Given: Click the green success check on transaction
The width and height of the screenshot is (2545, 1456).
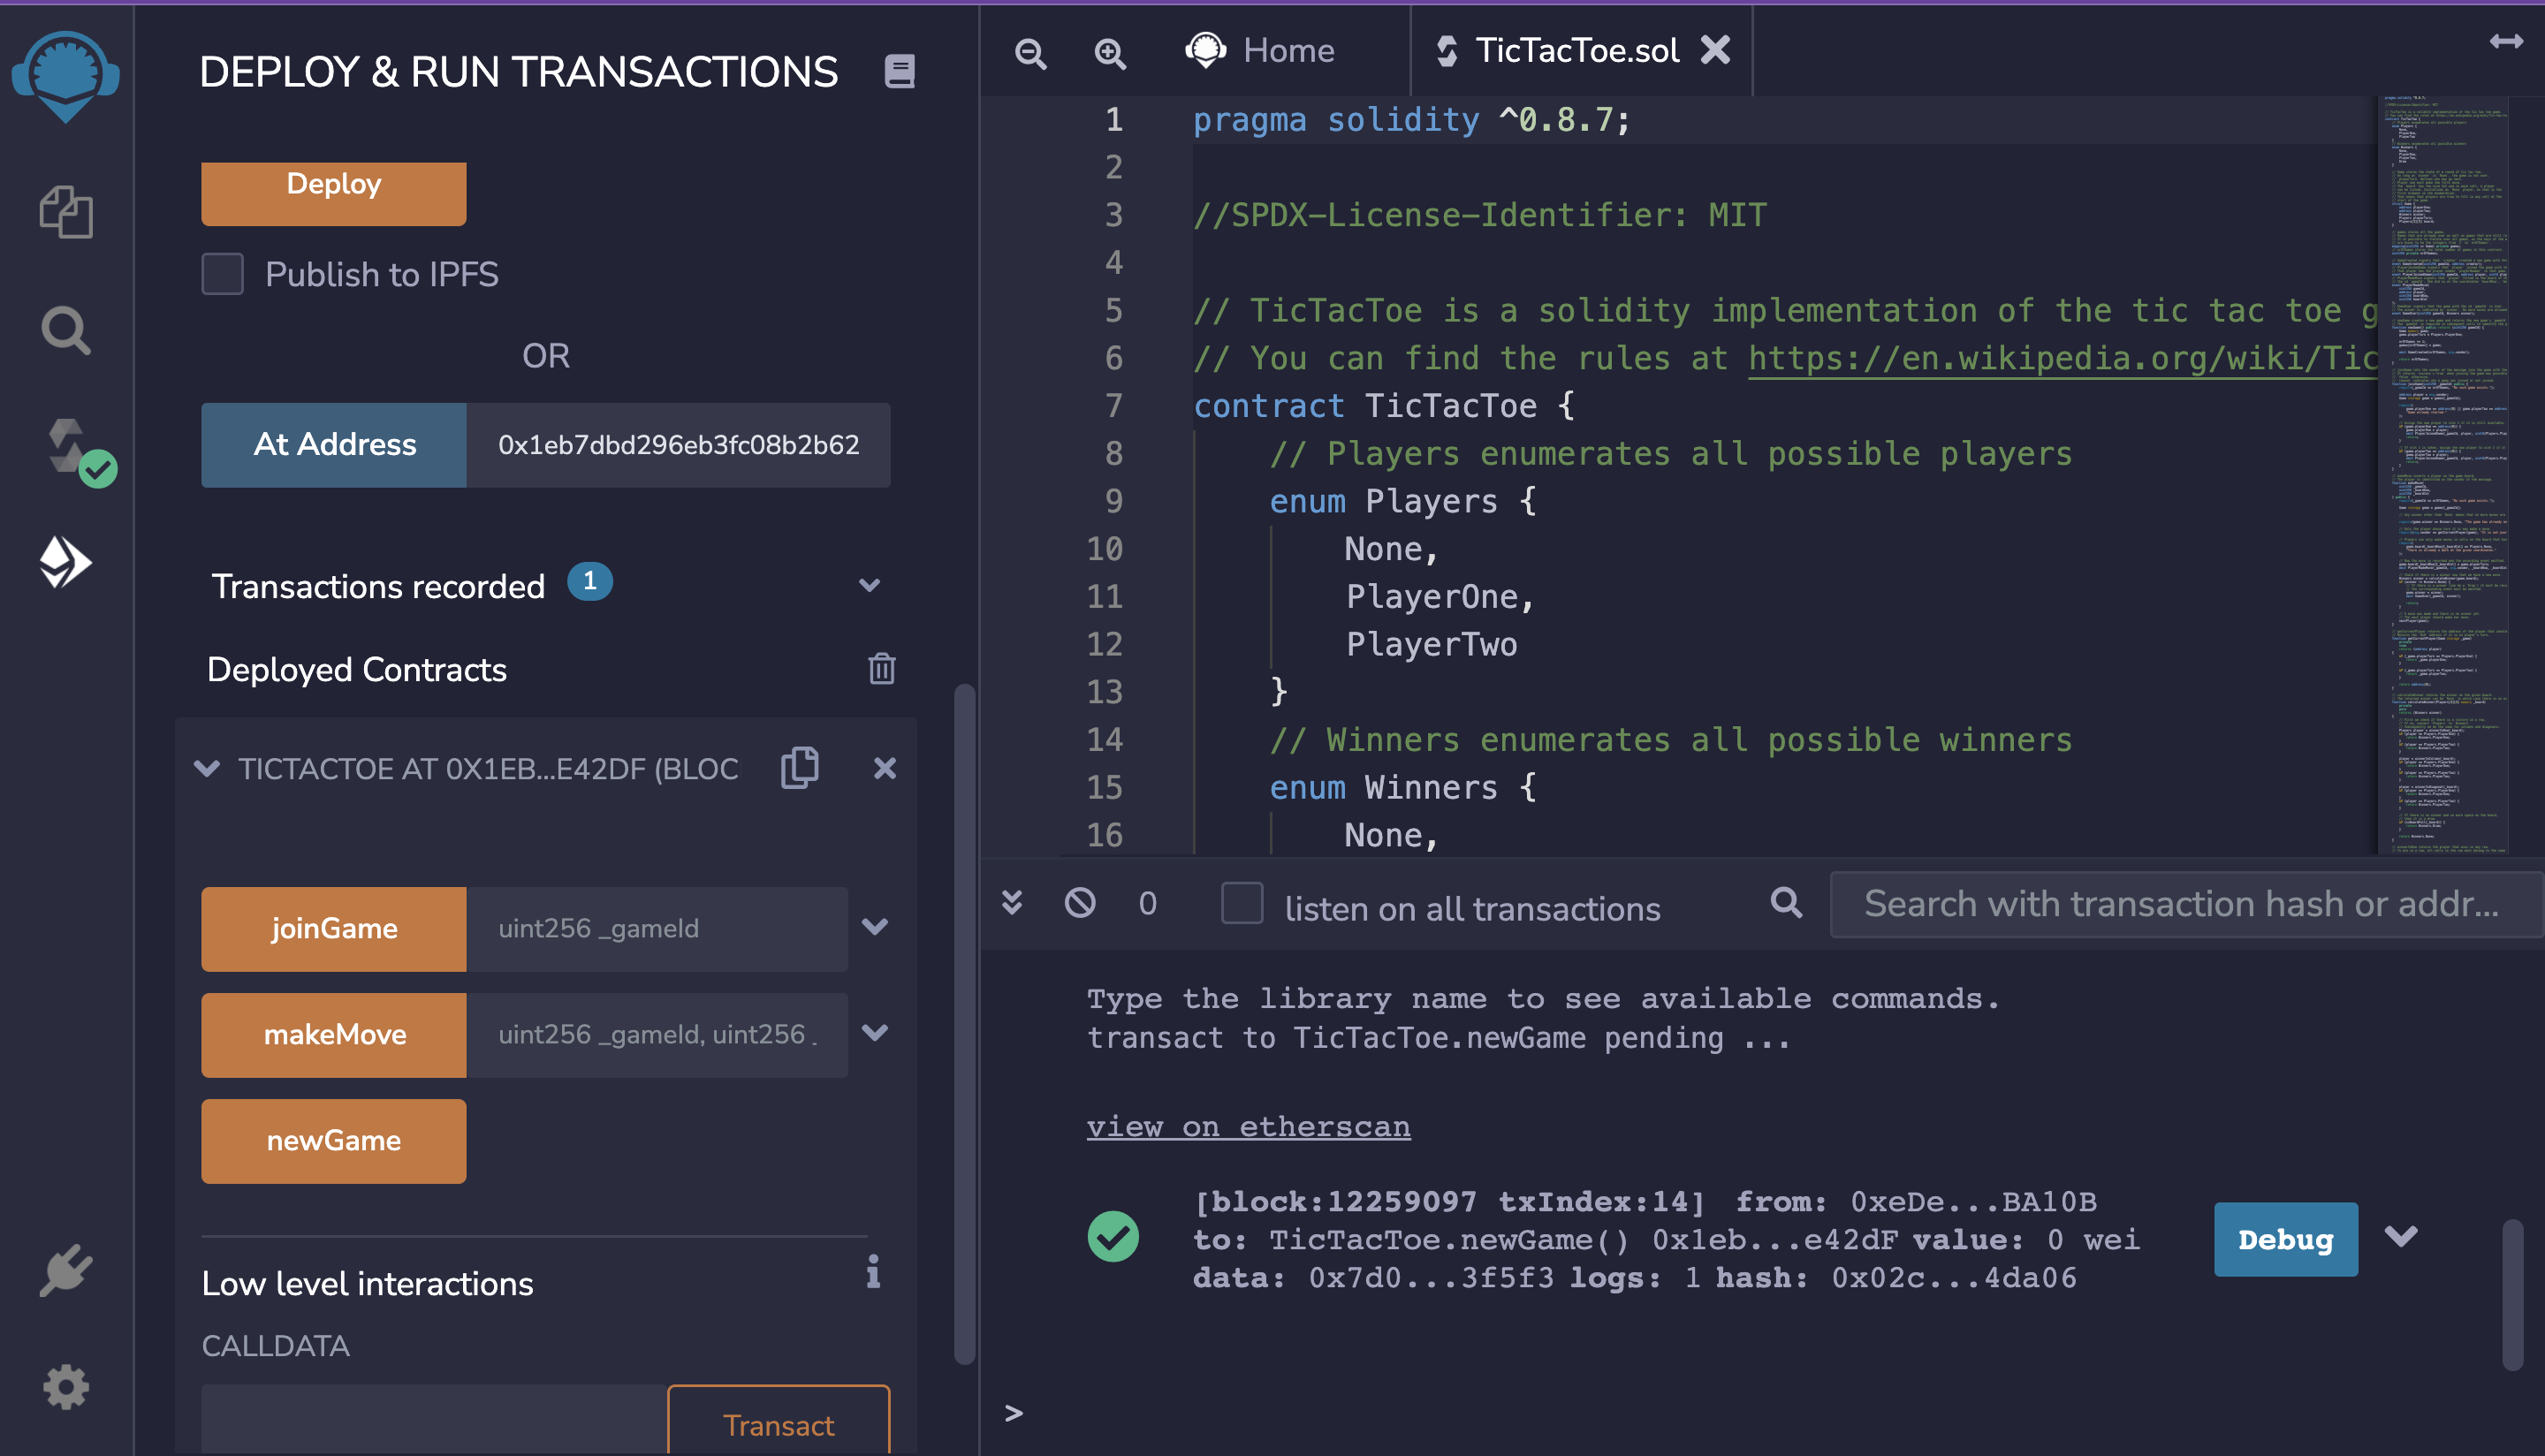Looking at the screenshot, I should pyautogui.click(x=1113, y=1237).
